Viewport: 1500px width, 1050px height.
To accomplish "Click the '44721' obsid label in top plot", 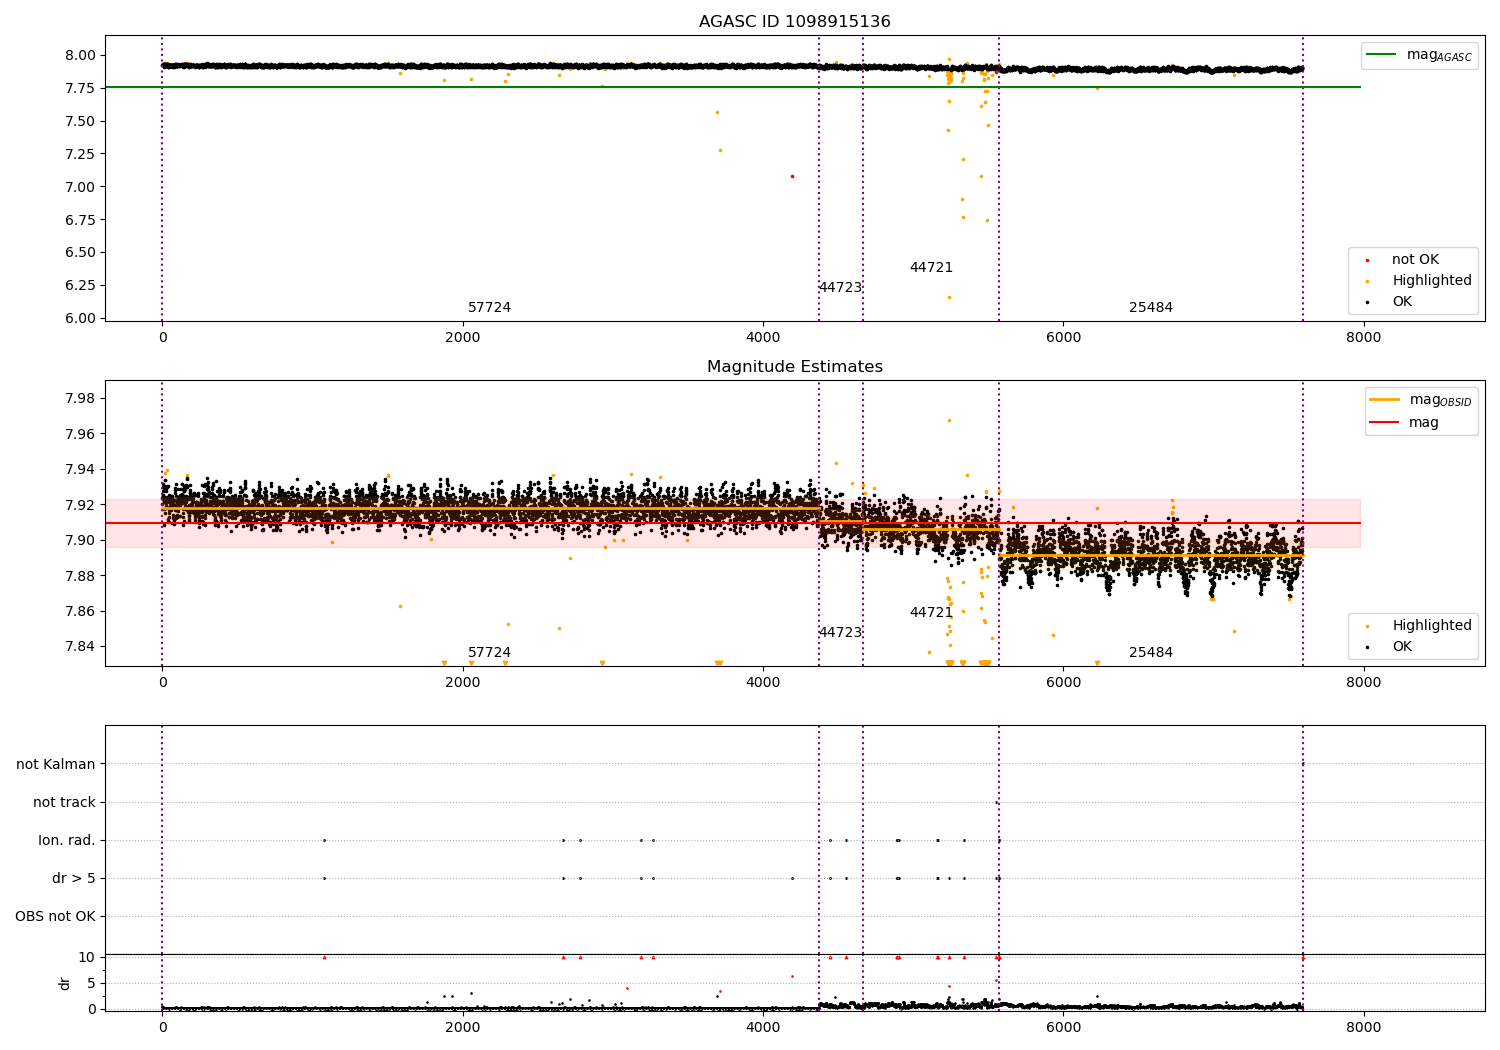I will coord(931,268).
